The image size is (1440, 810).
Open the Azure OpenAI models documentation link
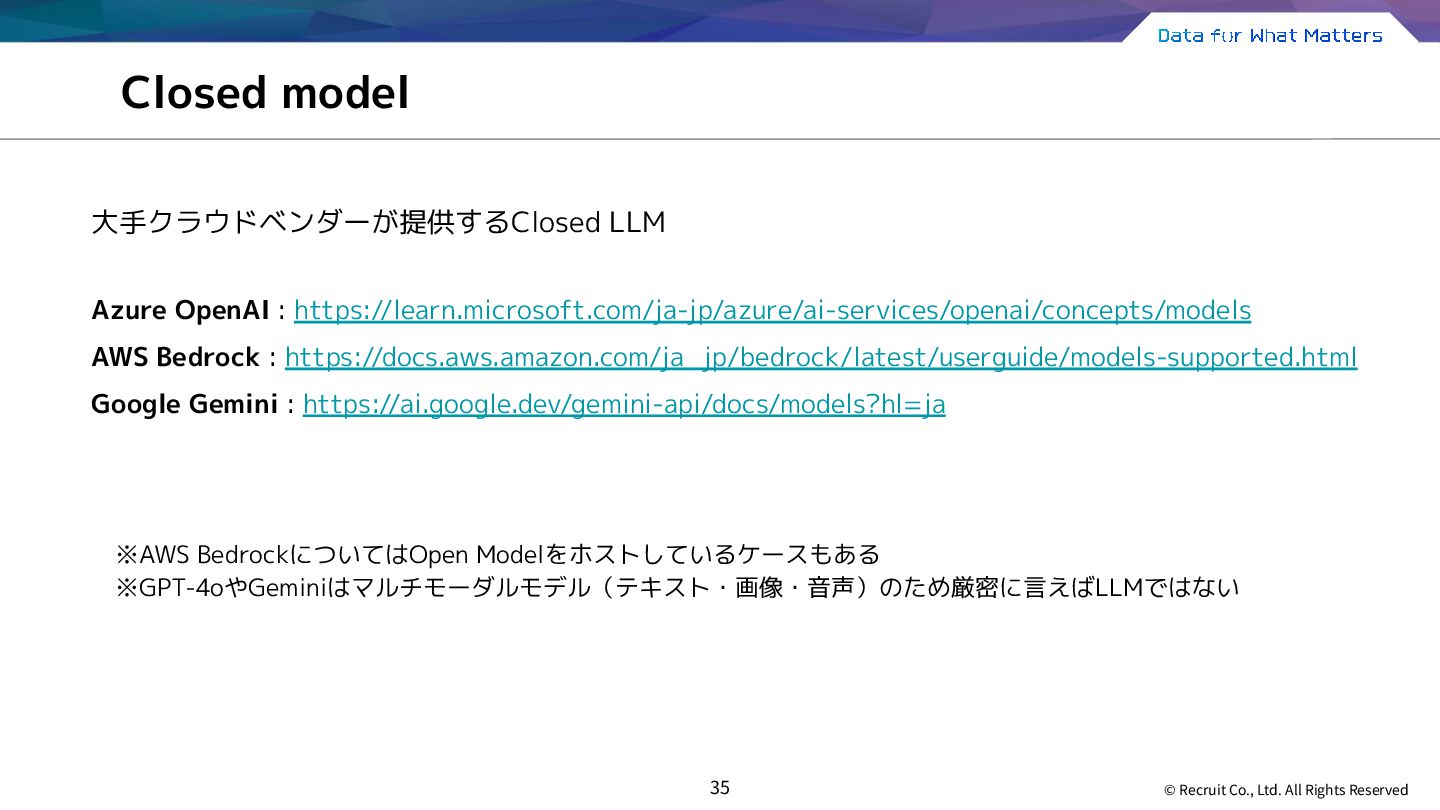pos(772,310)
